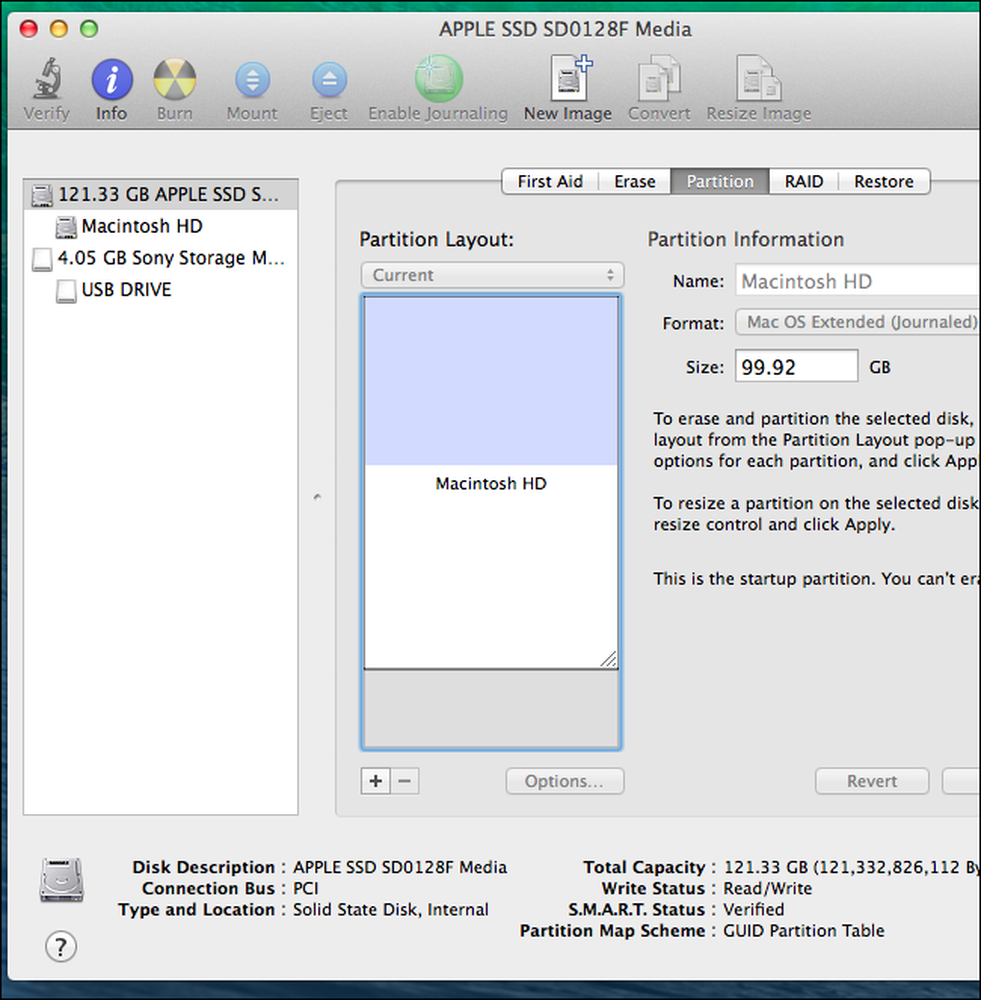Click the Eject toolbar icon
Screen dimensions: 981x1000
(329, 80)
